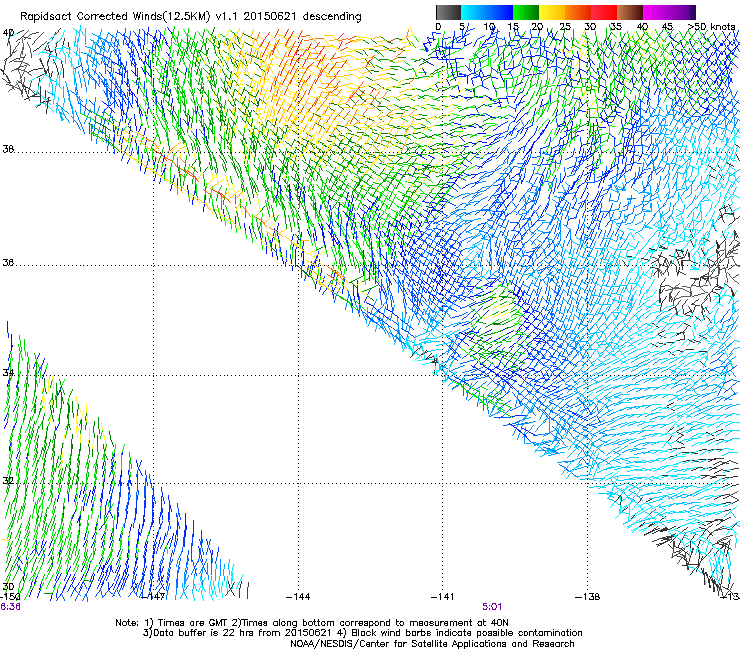Click the yellow 20-25 knots color segment
Screen dimensions: 740x650
(552, 12)
